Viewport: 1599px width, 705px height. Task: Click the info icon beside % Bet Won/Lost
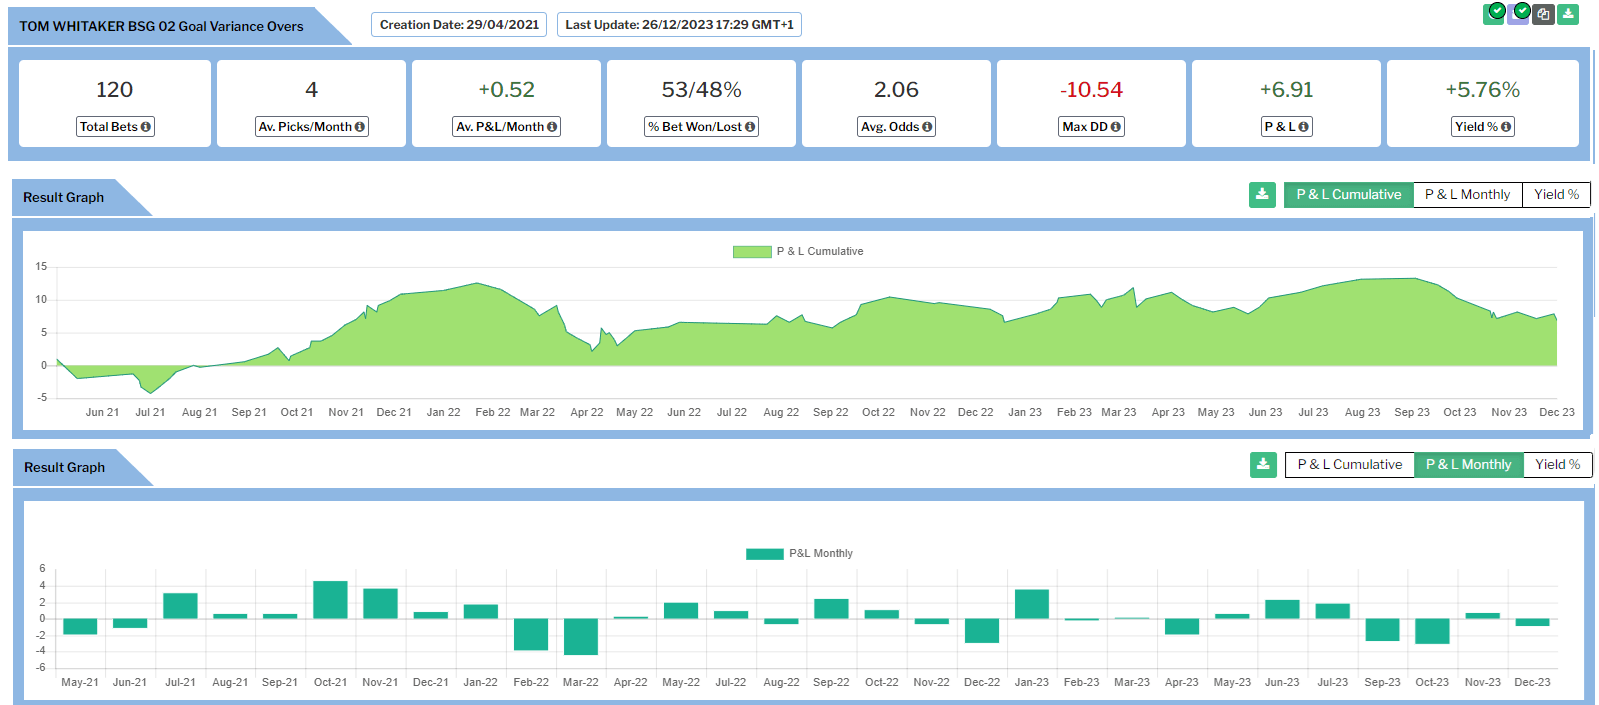pyautogui.click(x=750, y=127)
